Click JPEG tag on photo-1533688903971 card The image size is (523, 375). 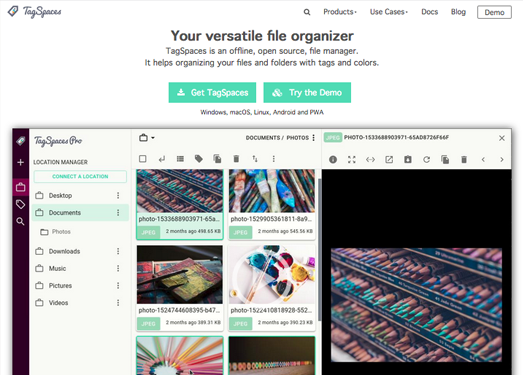click(148, 232)
